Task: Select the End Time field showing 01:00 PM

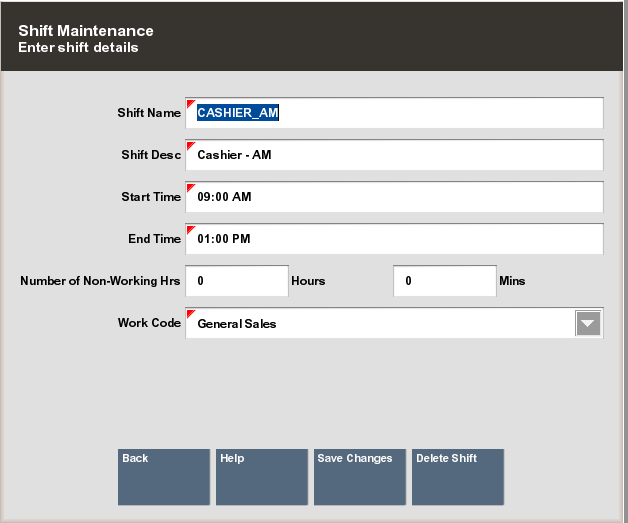Action: click(394, 239)
